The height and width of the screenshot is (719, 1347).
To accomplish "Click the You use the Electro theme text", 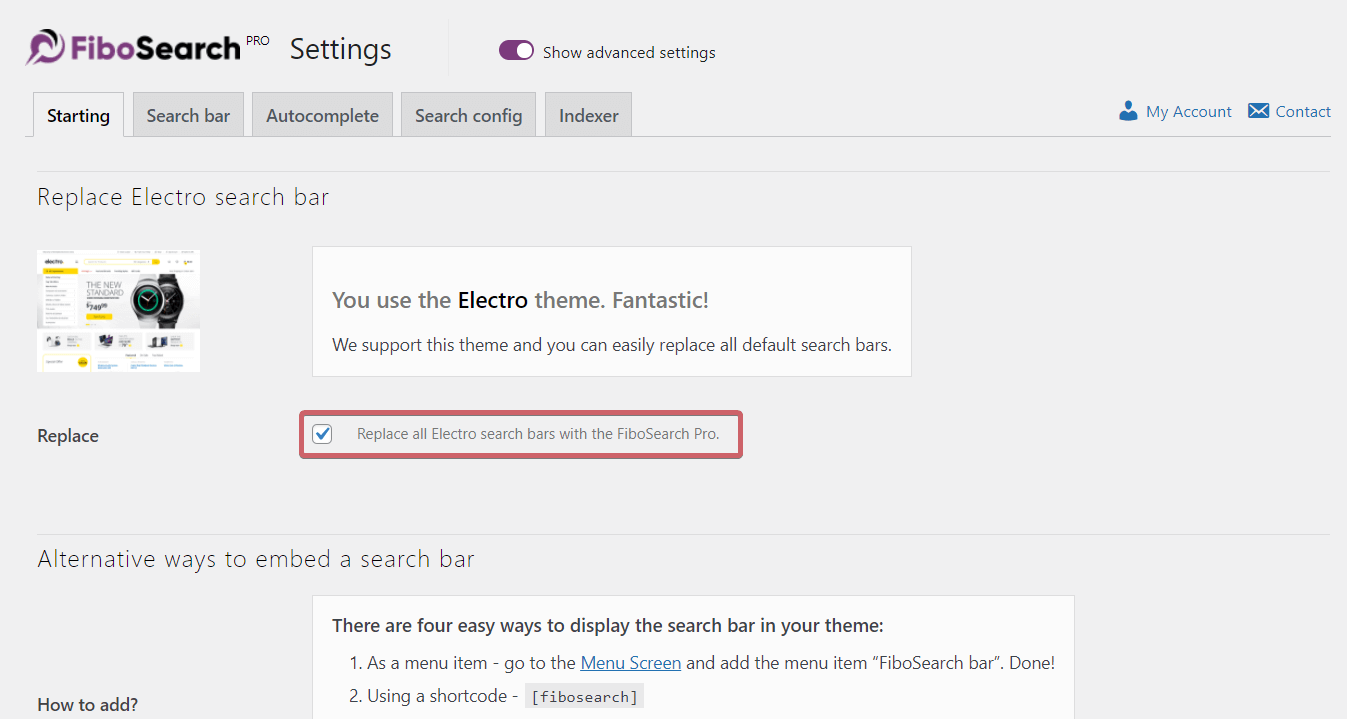I will point(520,299).
